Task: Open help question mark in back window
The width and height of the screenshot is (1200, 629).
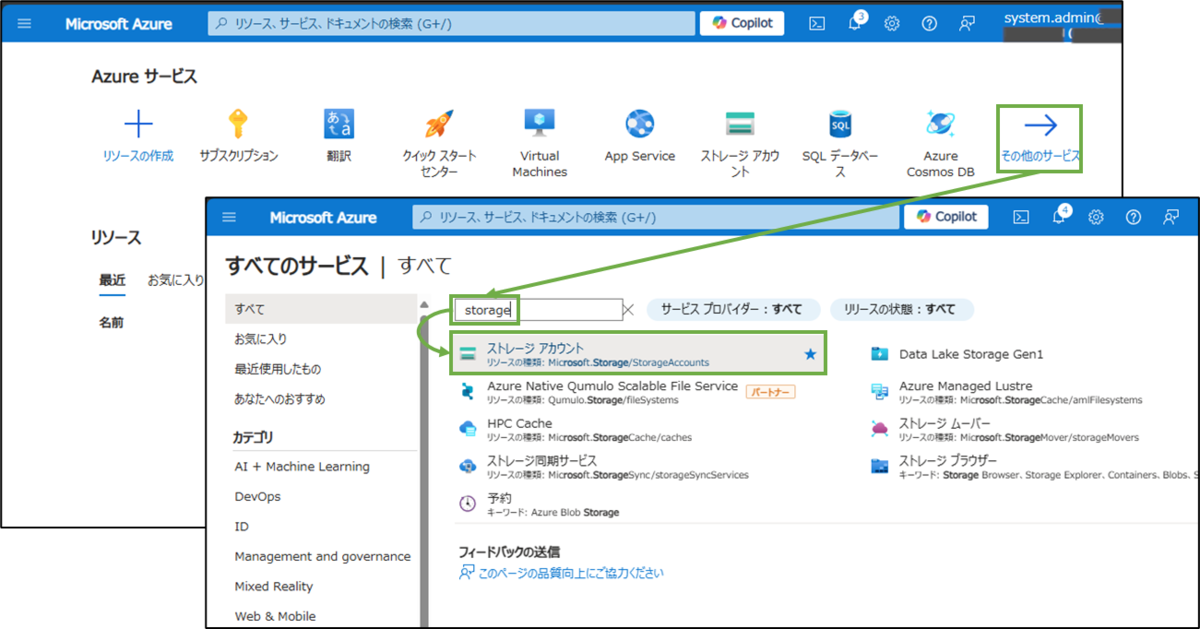Action: point(929,24)
